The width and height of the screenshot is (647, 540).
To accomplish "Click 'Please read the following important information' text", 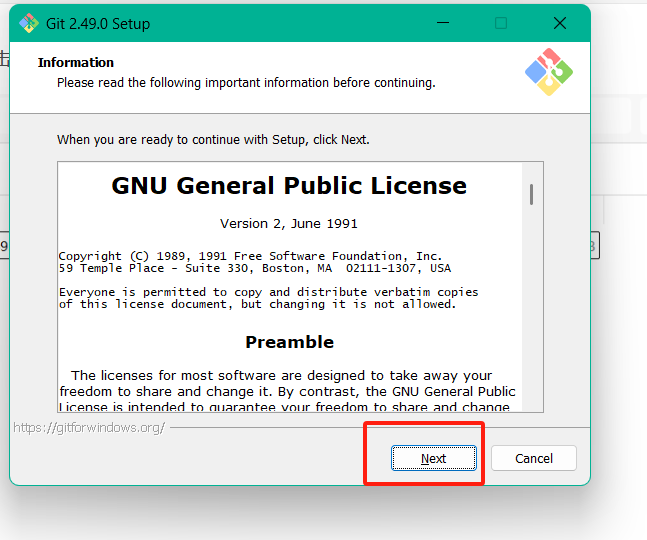I will [246, 83].
